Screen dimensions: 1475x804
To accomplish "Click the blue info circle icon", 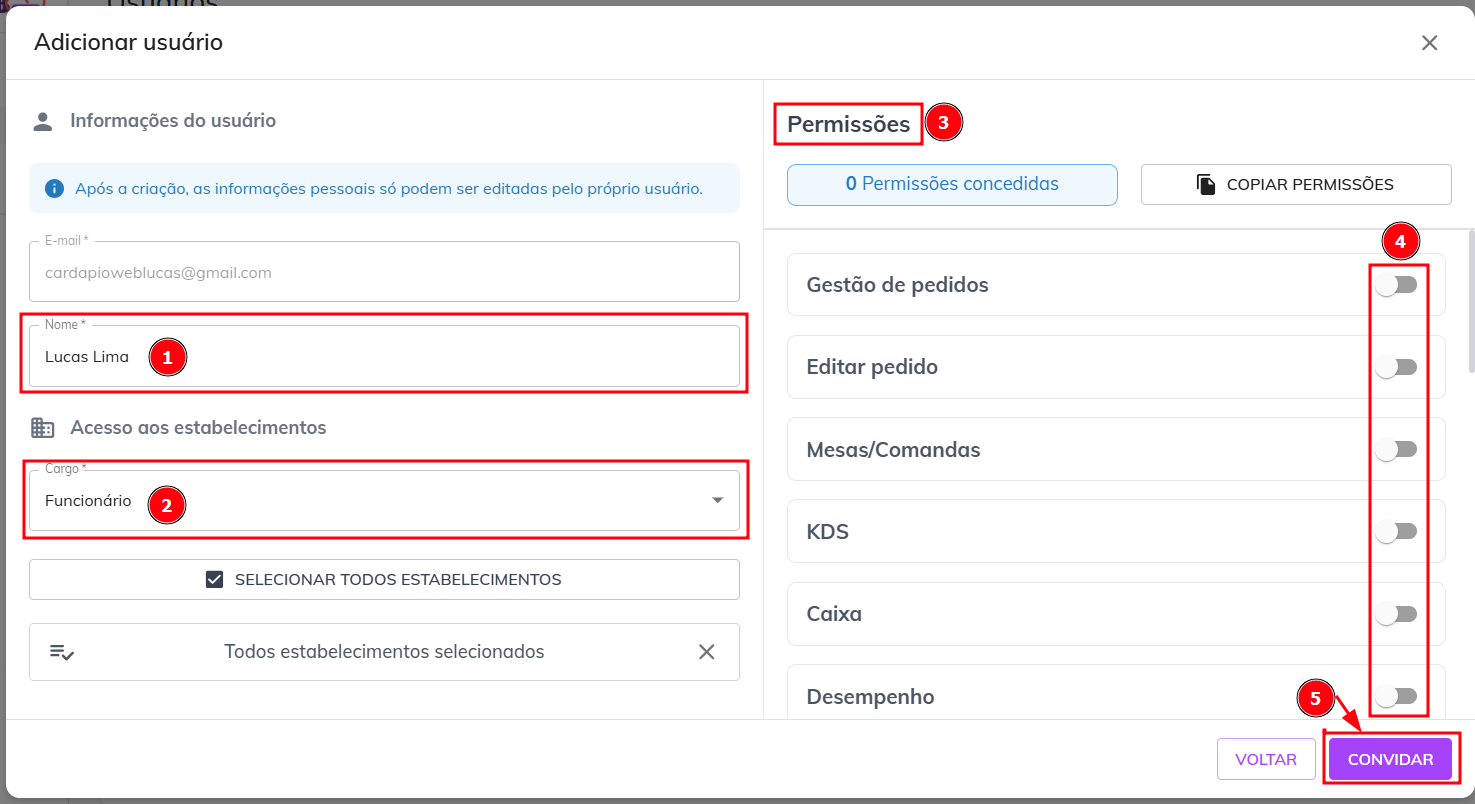I will click(55, 188).
